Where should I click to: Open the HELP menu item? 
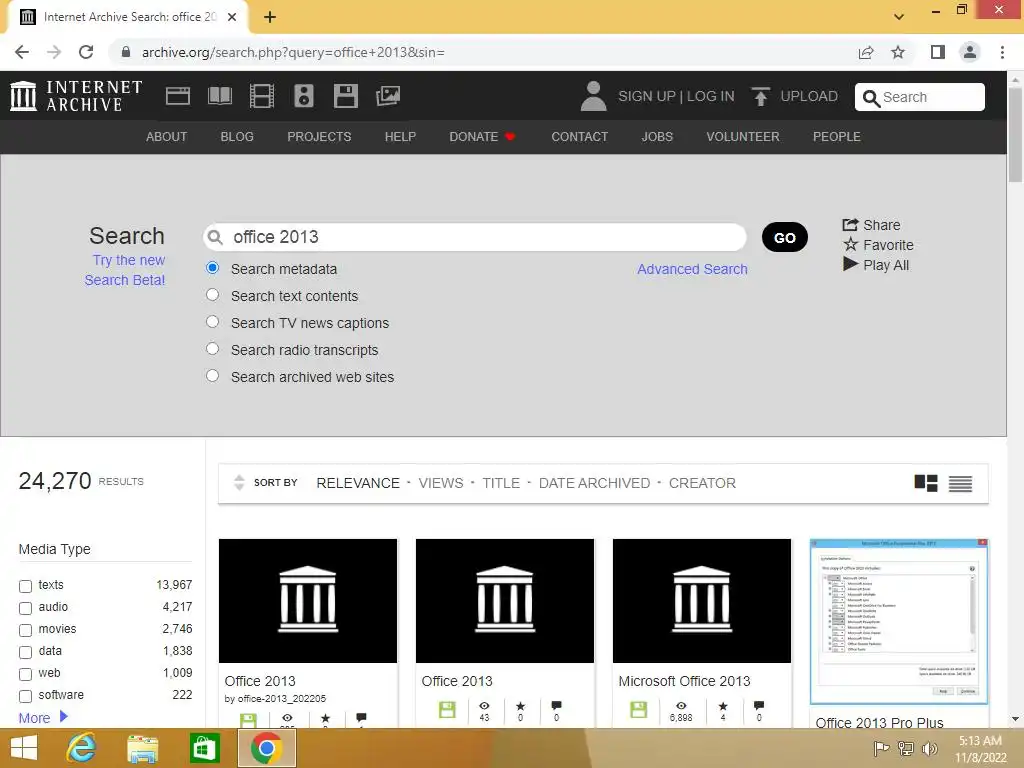click(x=400, y=136)
